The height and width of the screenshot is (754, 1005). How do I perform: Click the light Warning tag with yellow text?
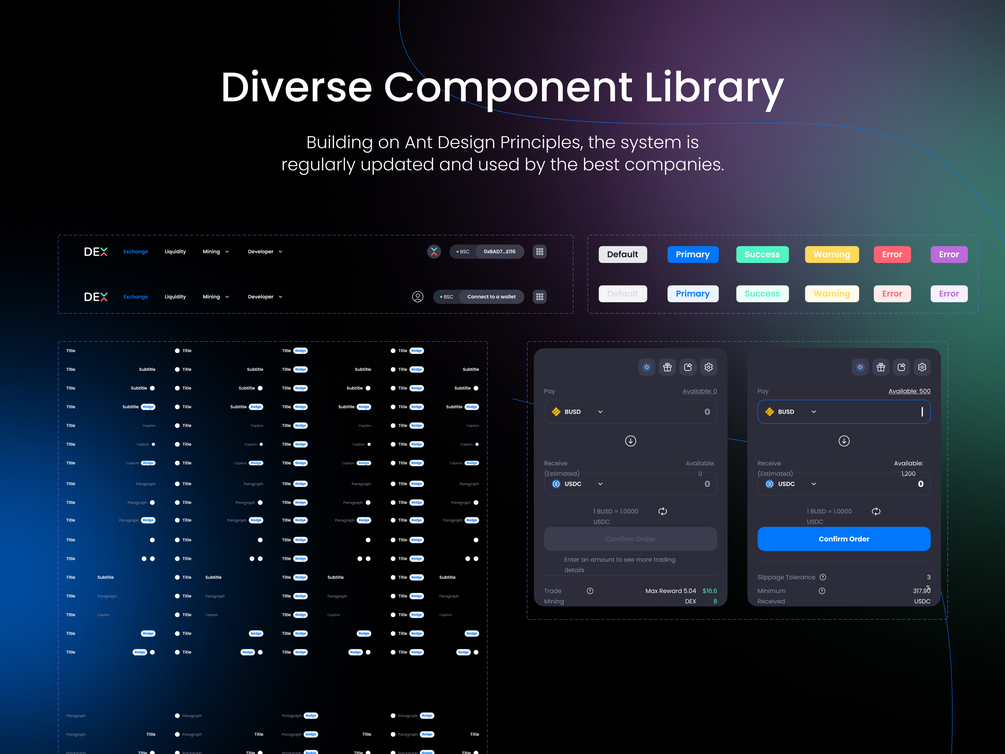click(x=832, y=294)
